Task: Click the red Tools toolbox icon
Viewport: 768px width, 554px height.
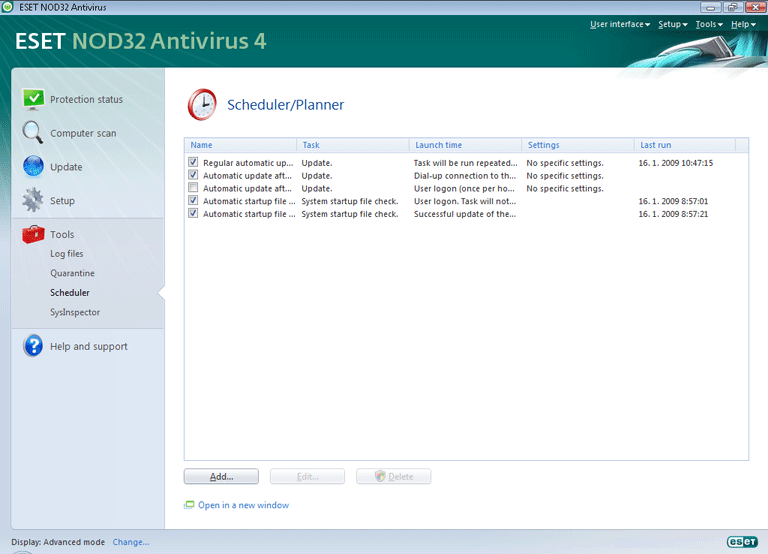Action: coord(33,234)
